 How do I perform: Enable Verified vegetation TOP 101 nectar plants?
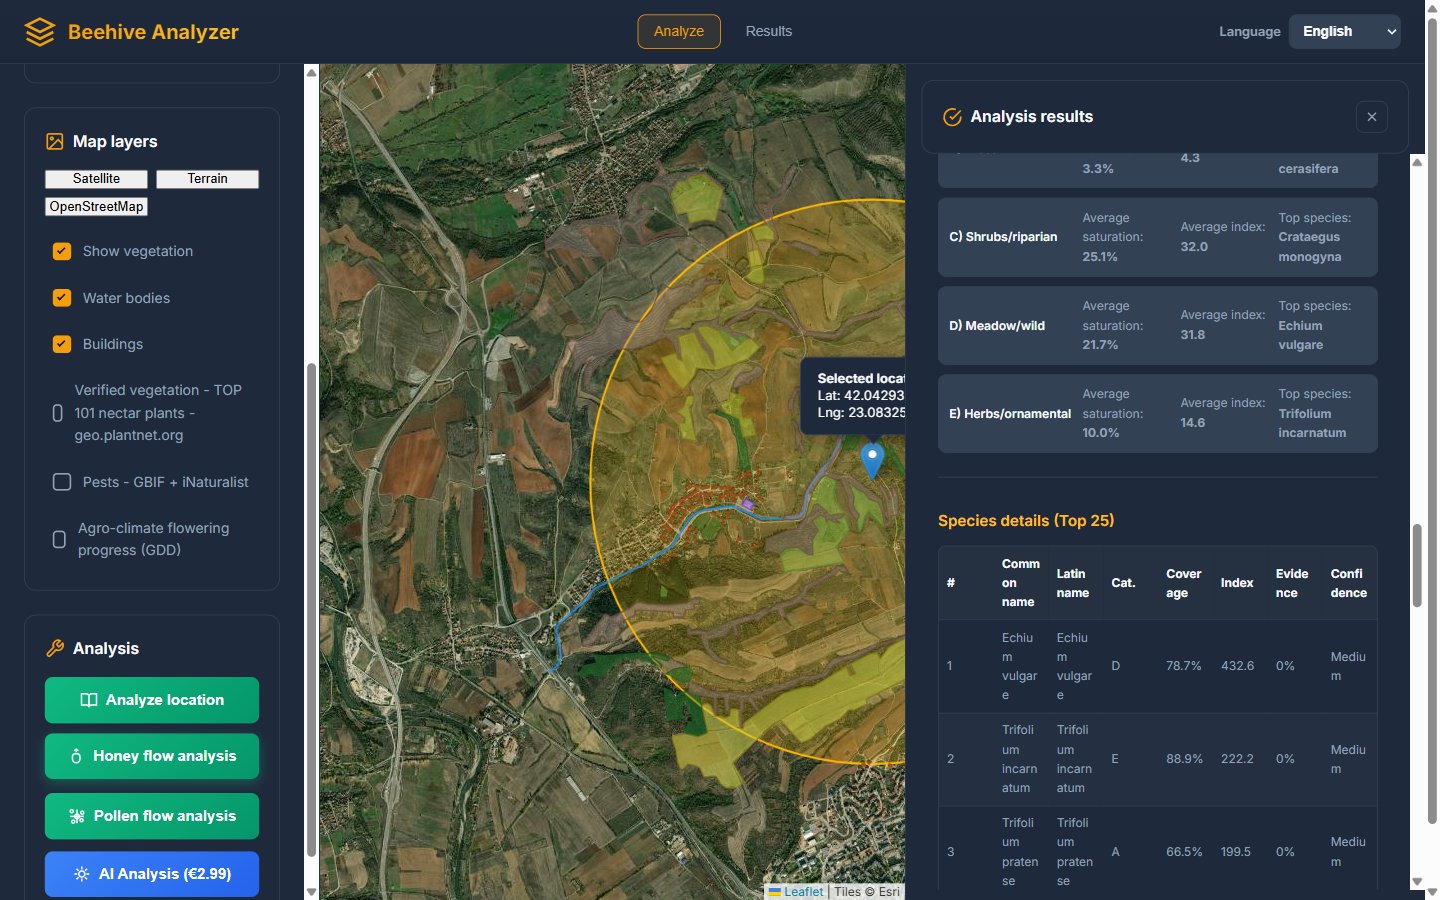58,413
